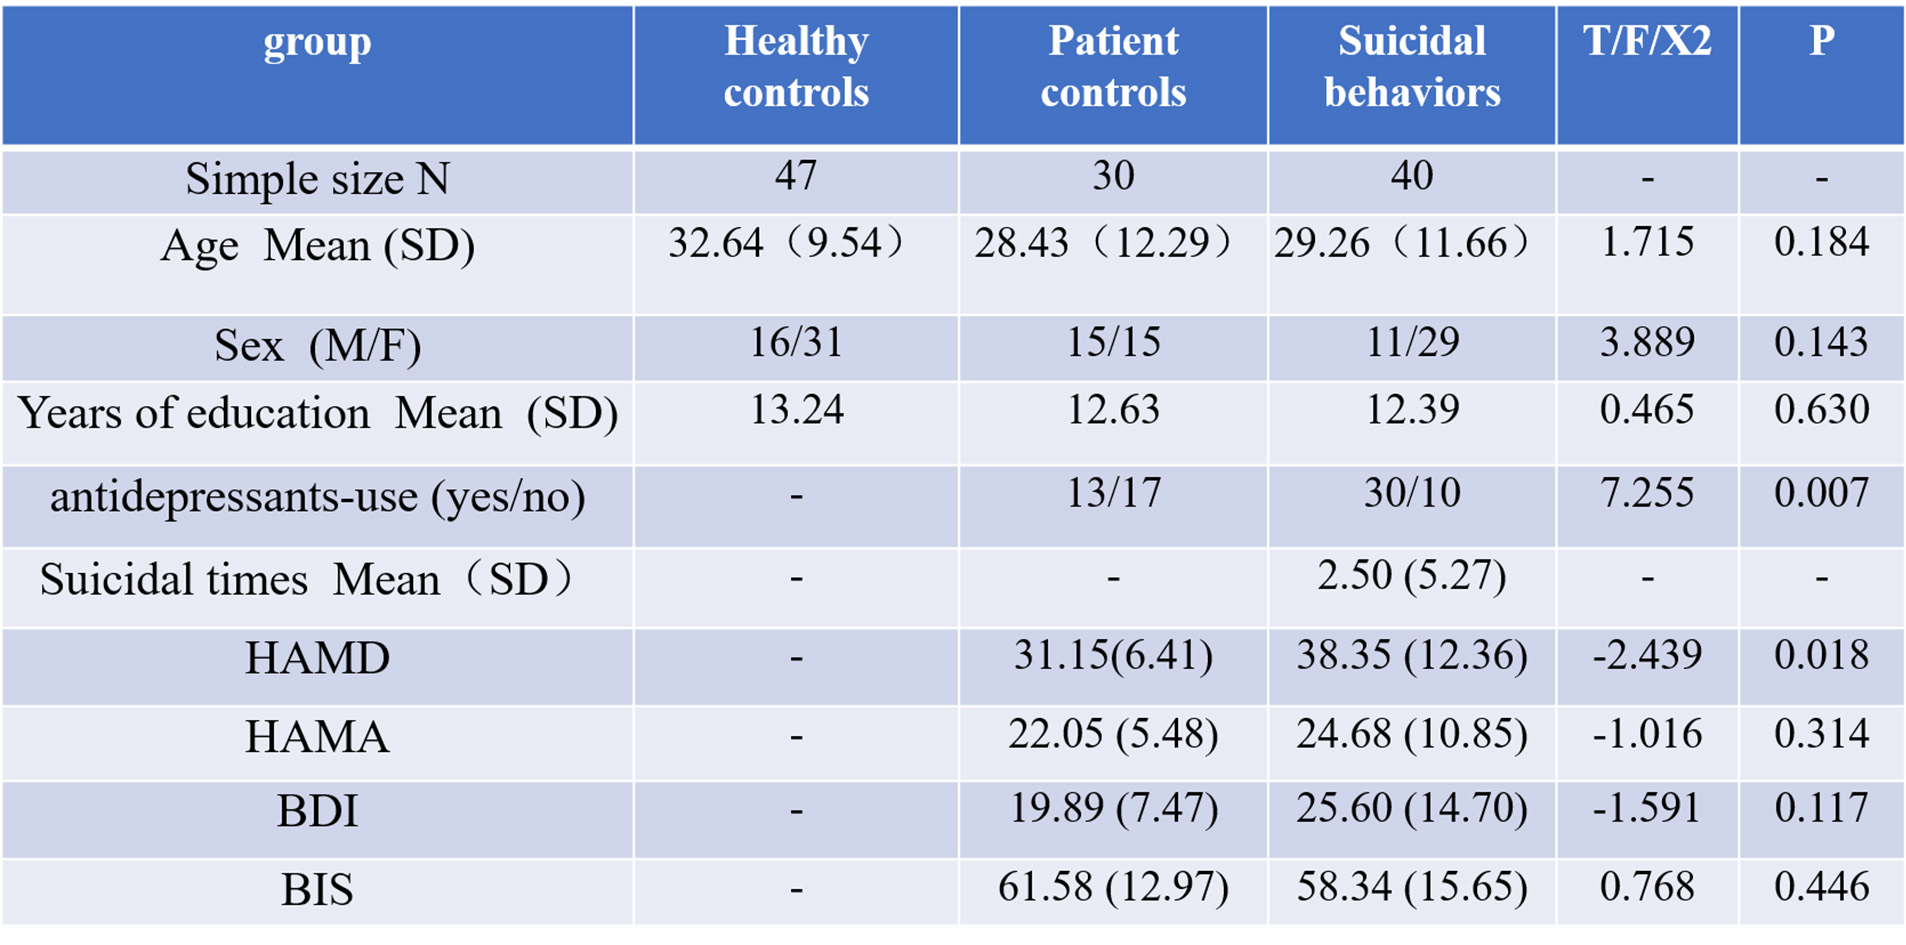The image size is (1906, 945).
Task: Select the "antidepressants-use (yes/no)" row label
Action: click(317, 497)
